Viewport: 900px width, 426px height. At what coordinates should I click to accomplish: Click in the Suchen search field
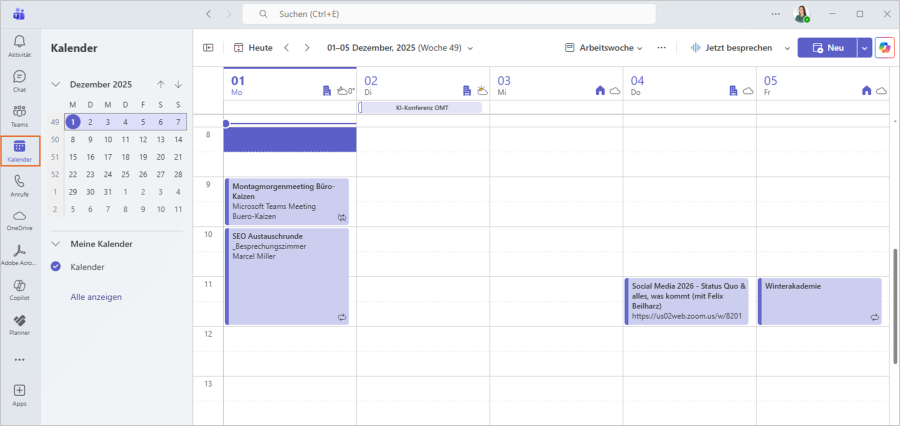449,14
